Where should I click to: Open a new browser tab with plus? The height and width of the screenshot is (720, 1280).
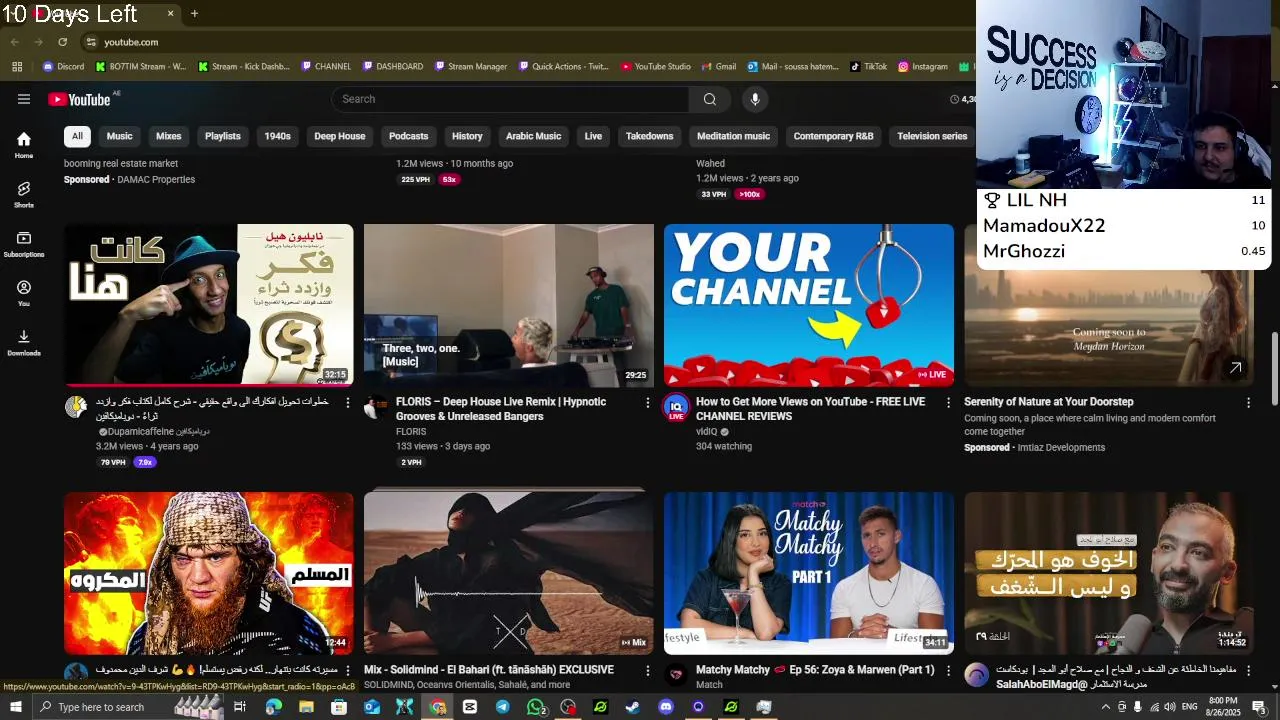[x=194, y=13]
